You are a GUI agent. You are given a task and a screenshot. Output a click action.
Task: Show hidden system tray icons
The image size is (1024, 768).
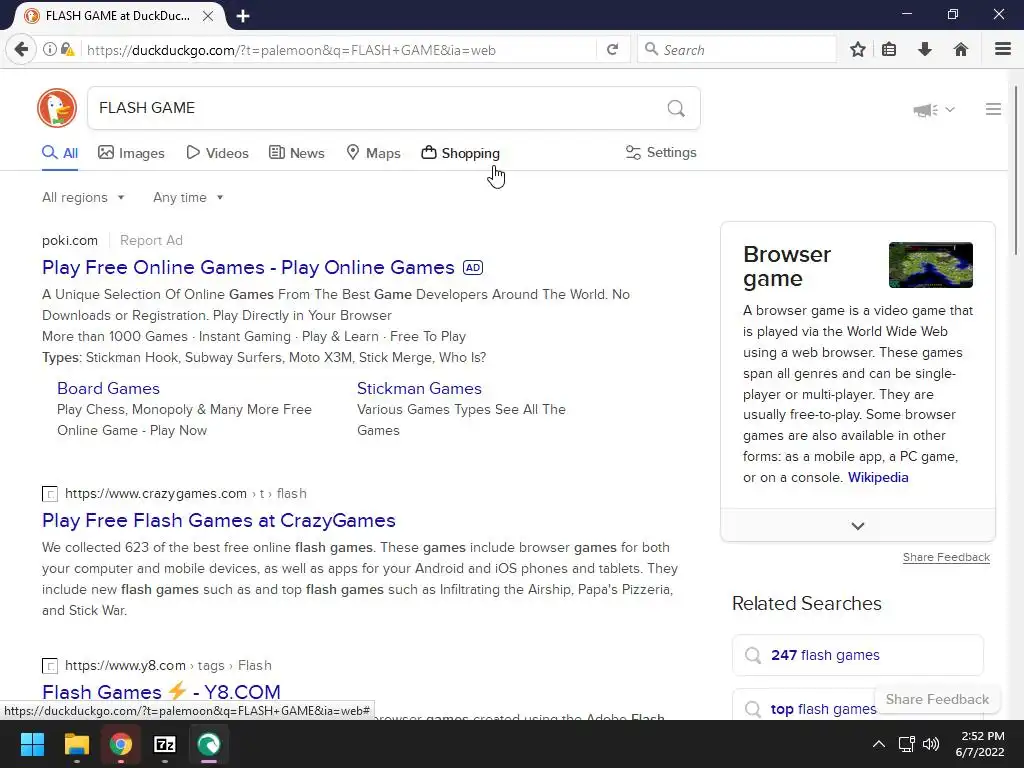(879, 744)
